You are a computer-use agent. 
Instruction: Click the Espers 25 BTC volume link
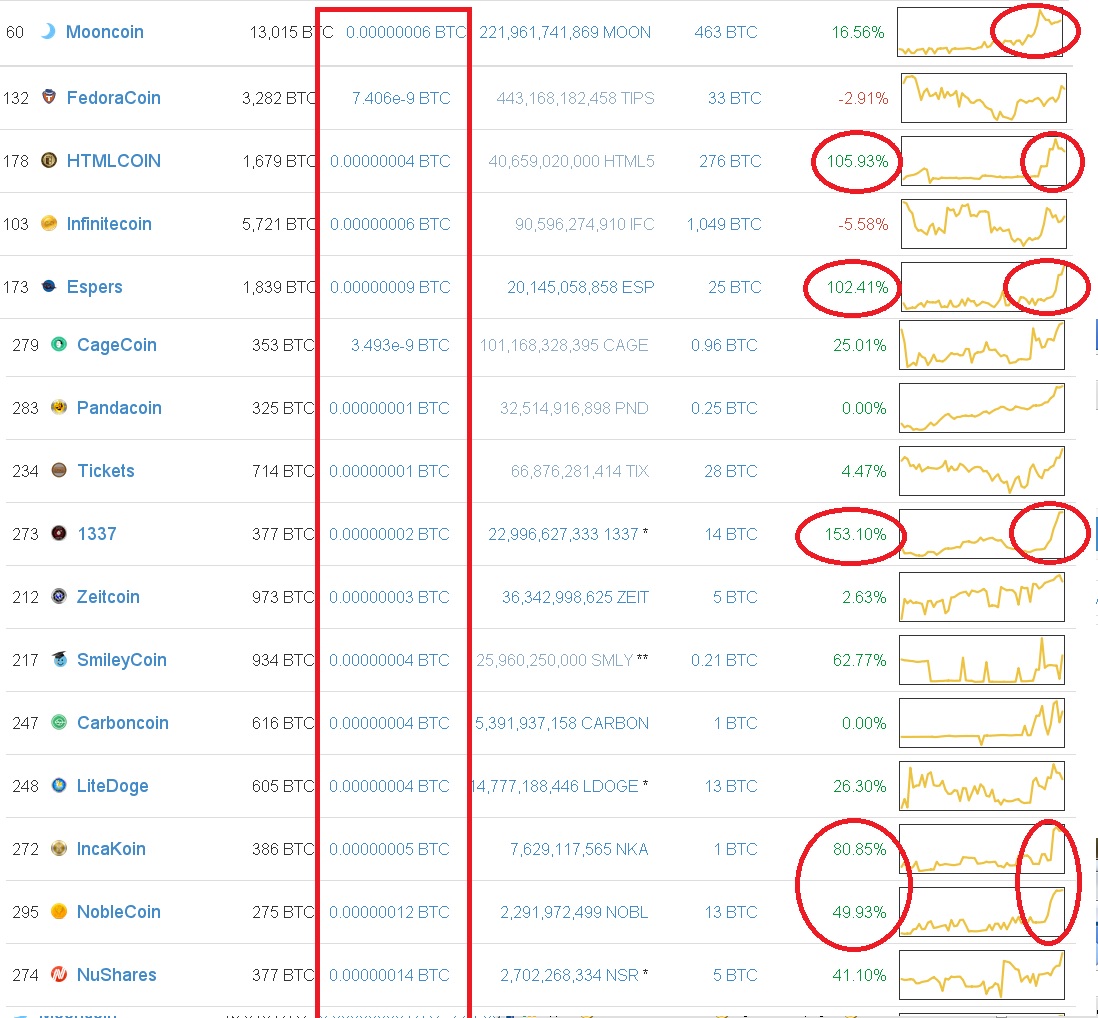point(734,287)
